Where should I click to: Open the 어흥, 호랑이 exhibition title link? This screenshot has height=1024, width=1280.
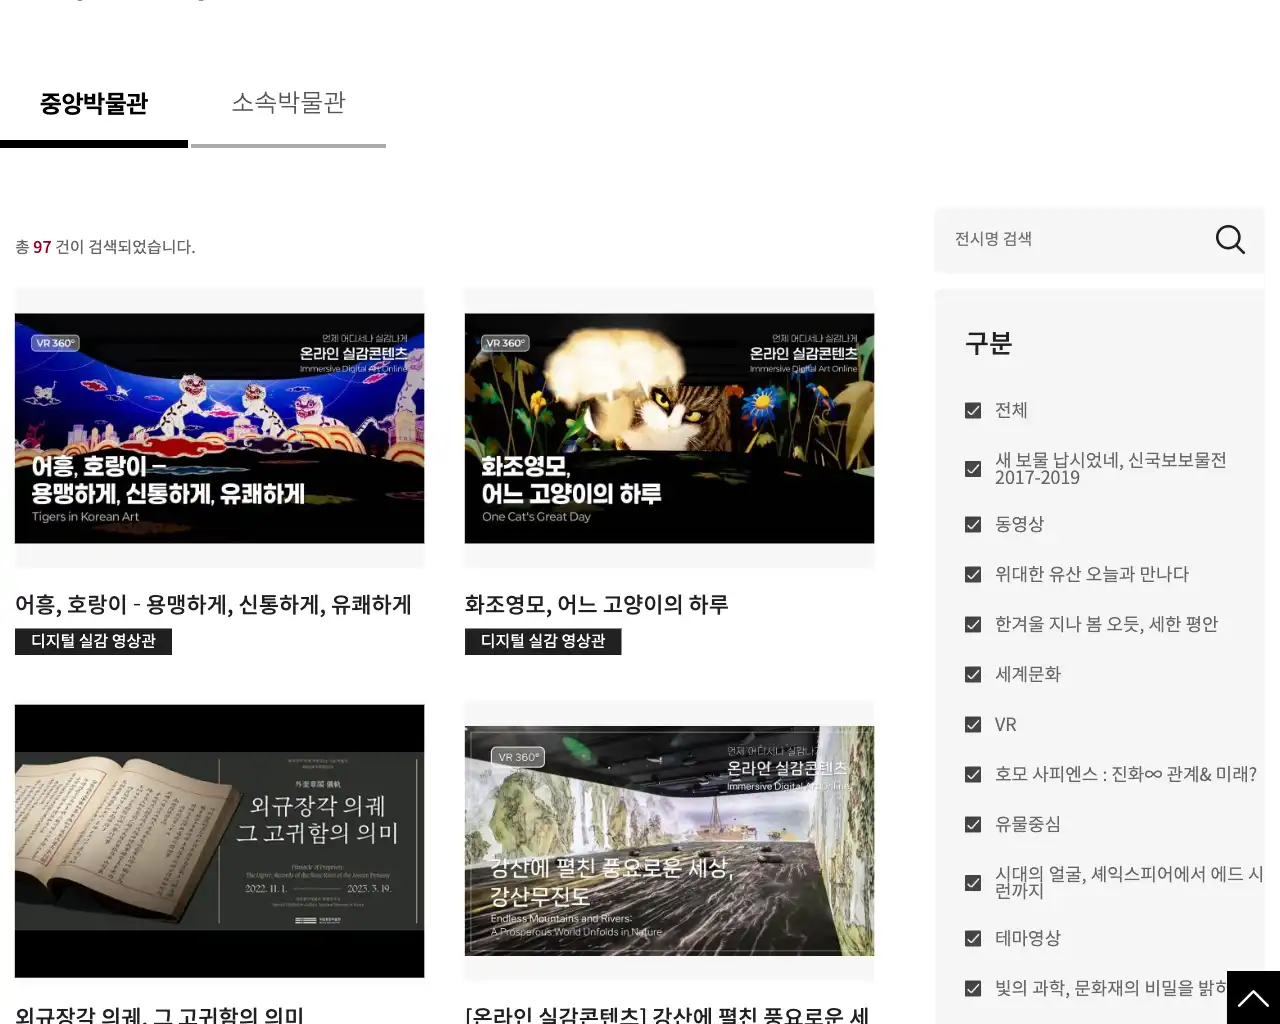tap(213, 605)
